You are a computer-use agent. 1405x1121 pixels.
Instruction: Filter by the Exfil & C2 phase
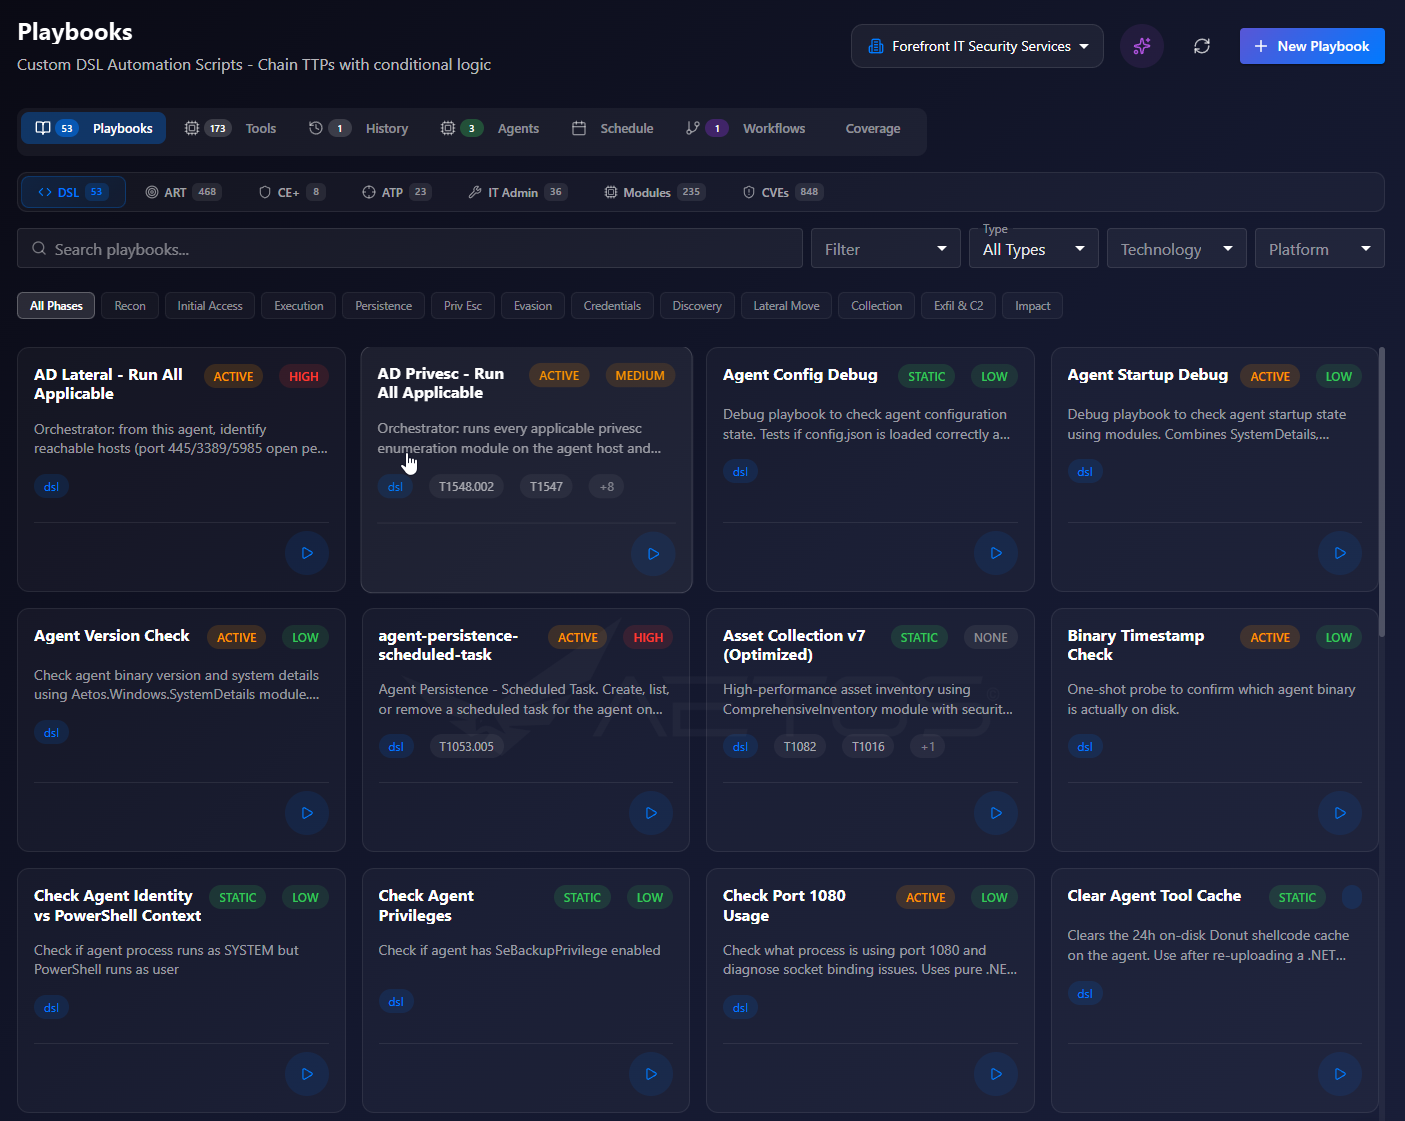(958, 306)
